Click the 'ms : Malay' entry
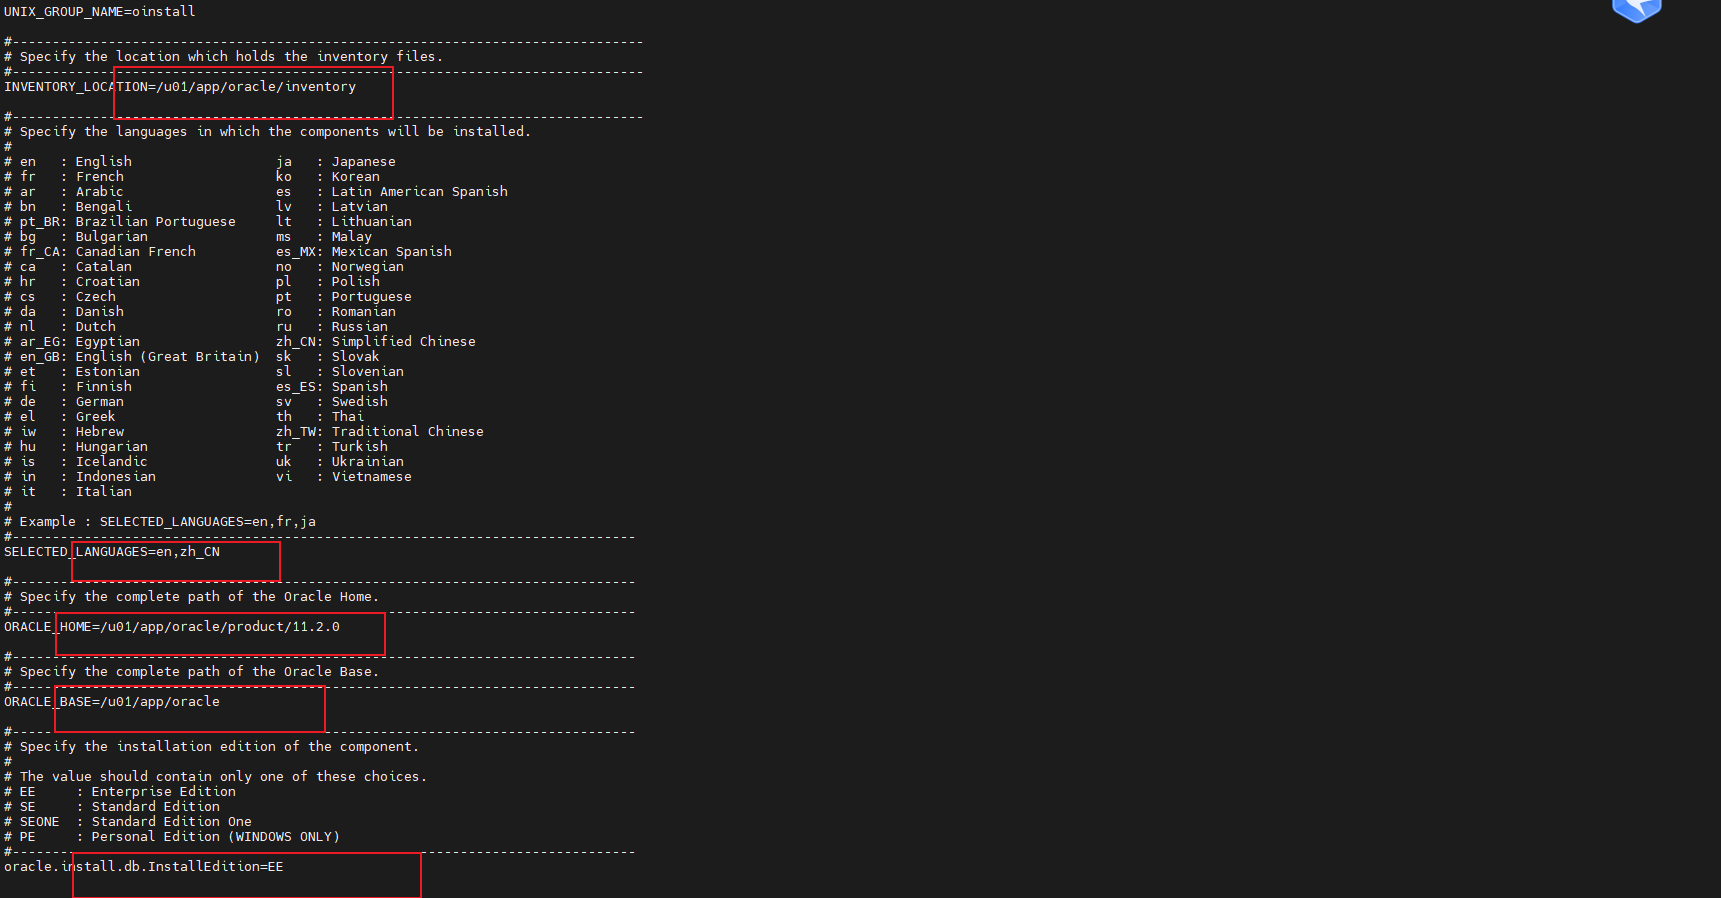 (x=324, y=237)
